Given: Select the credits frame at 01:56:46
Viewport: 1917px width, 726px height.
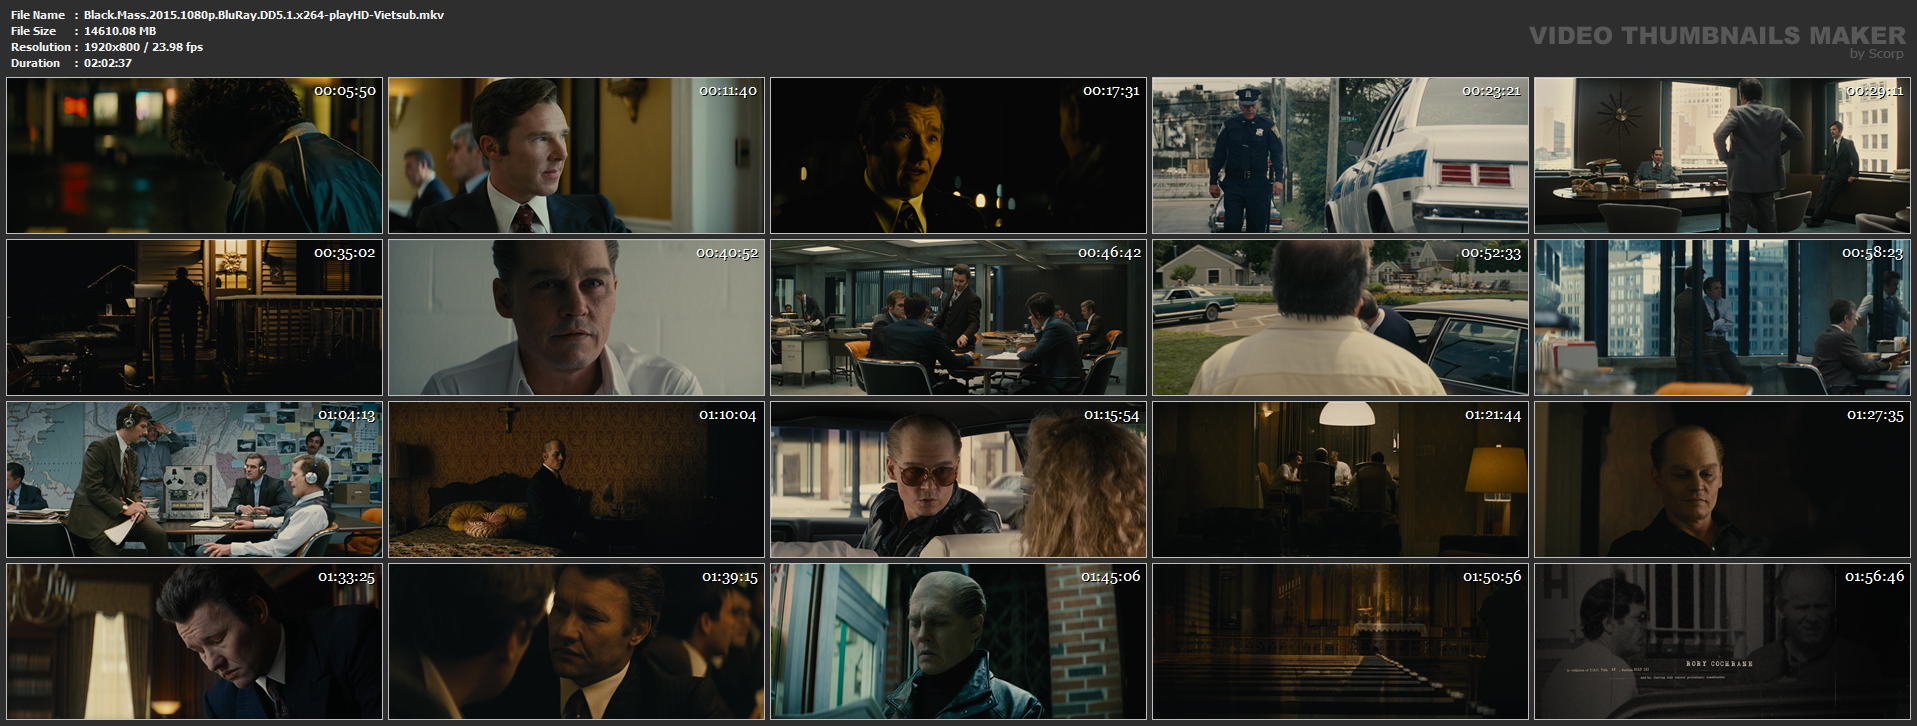Looking at the screenshot, I should [1722, 641].
